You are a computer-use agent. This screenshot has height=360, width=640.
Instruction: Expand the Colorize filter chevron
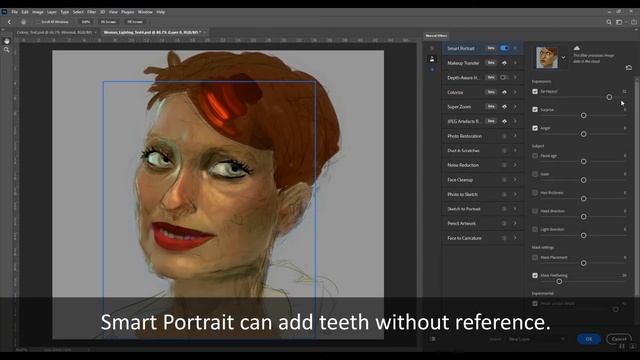click(515, 92)
